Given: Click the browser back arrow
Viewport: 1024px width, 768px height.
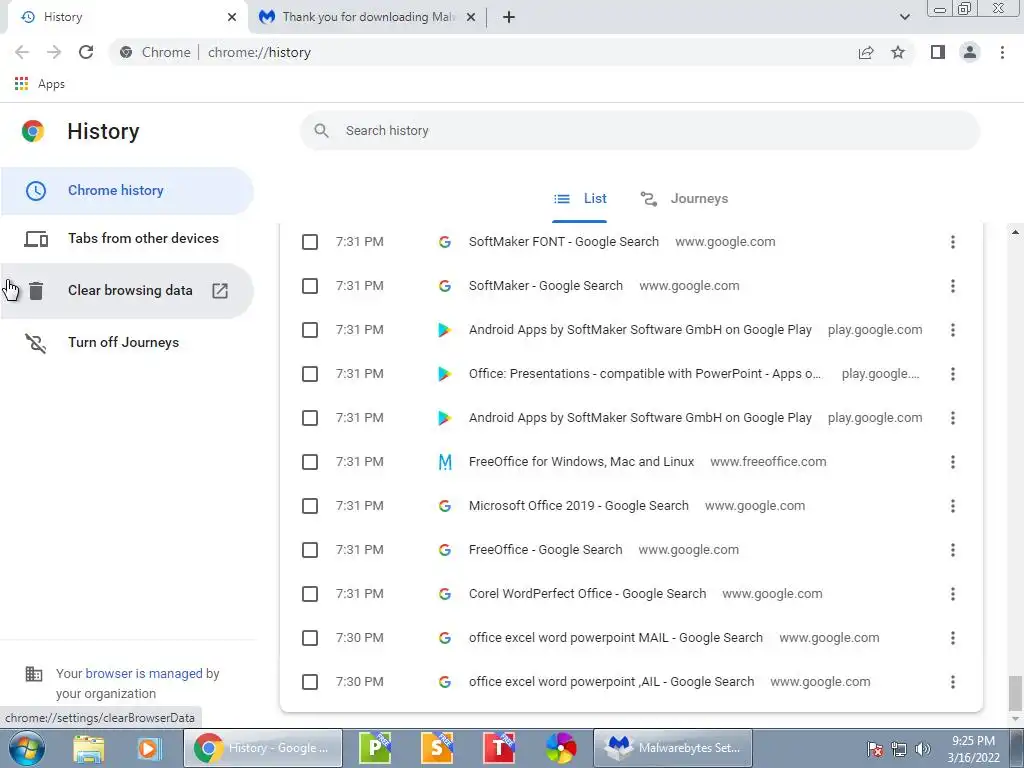Looking at the screenshot, I should (x=22, y=52).
